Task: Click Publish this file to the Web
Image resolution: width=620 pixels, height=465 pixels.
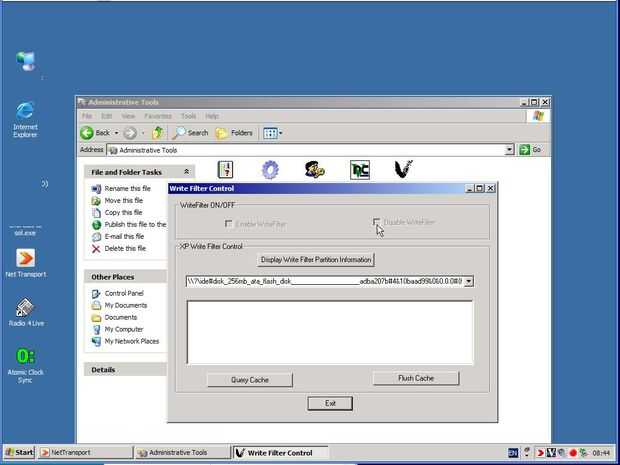Action: [135, 224]
